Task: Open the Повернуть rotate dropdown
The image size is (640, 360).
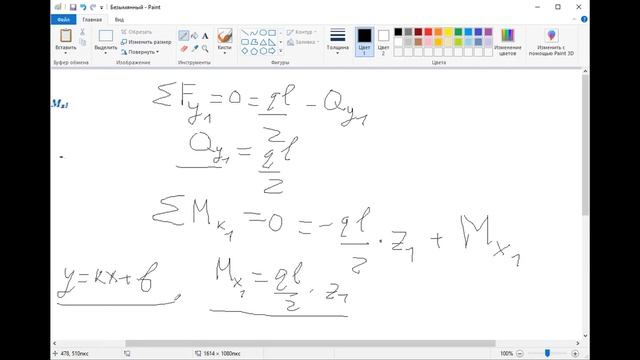Action: 140,52
